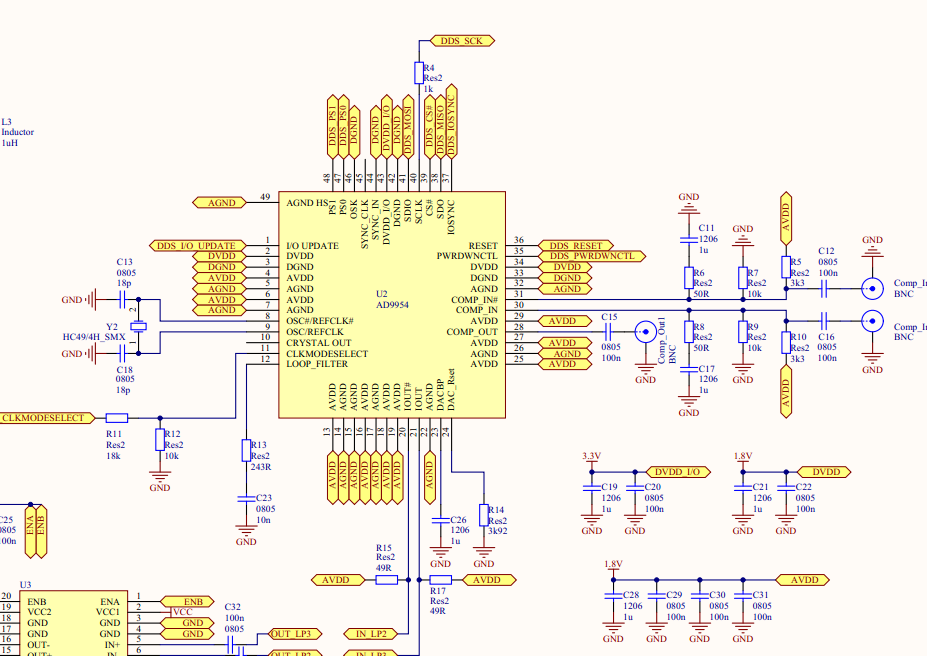
Task: Click resistor R5 3k3 symbol
Action: tap(786, 267)
